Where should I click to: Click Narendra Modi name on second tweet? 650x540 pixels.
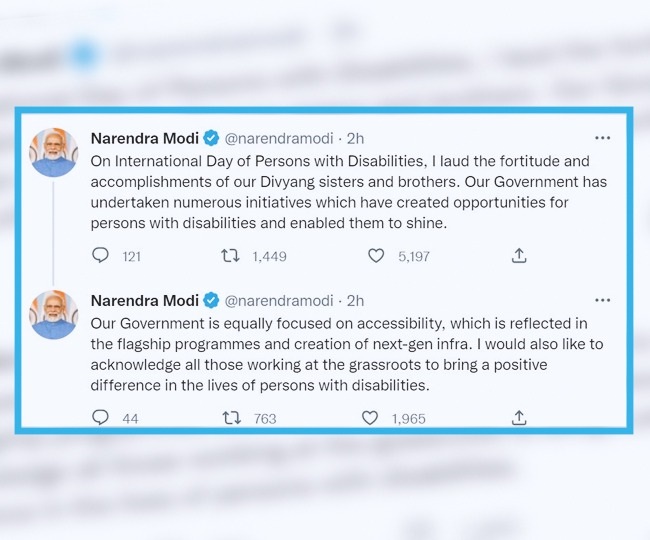[144, 300]
